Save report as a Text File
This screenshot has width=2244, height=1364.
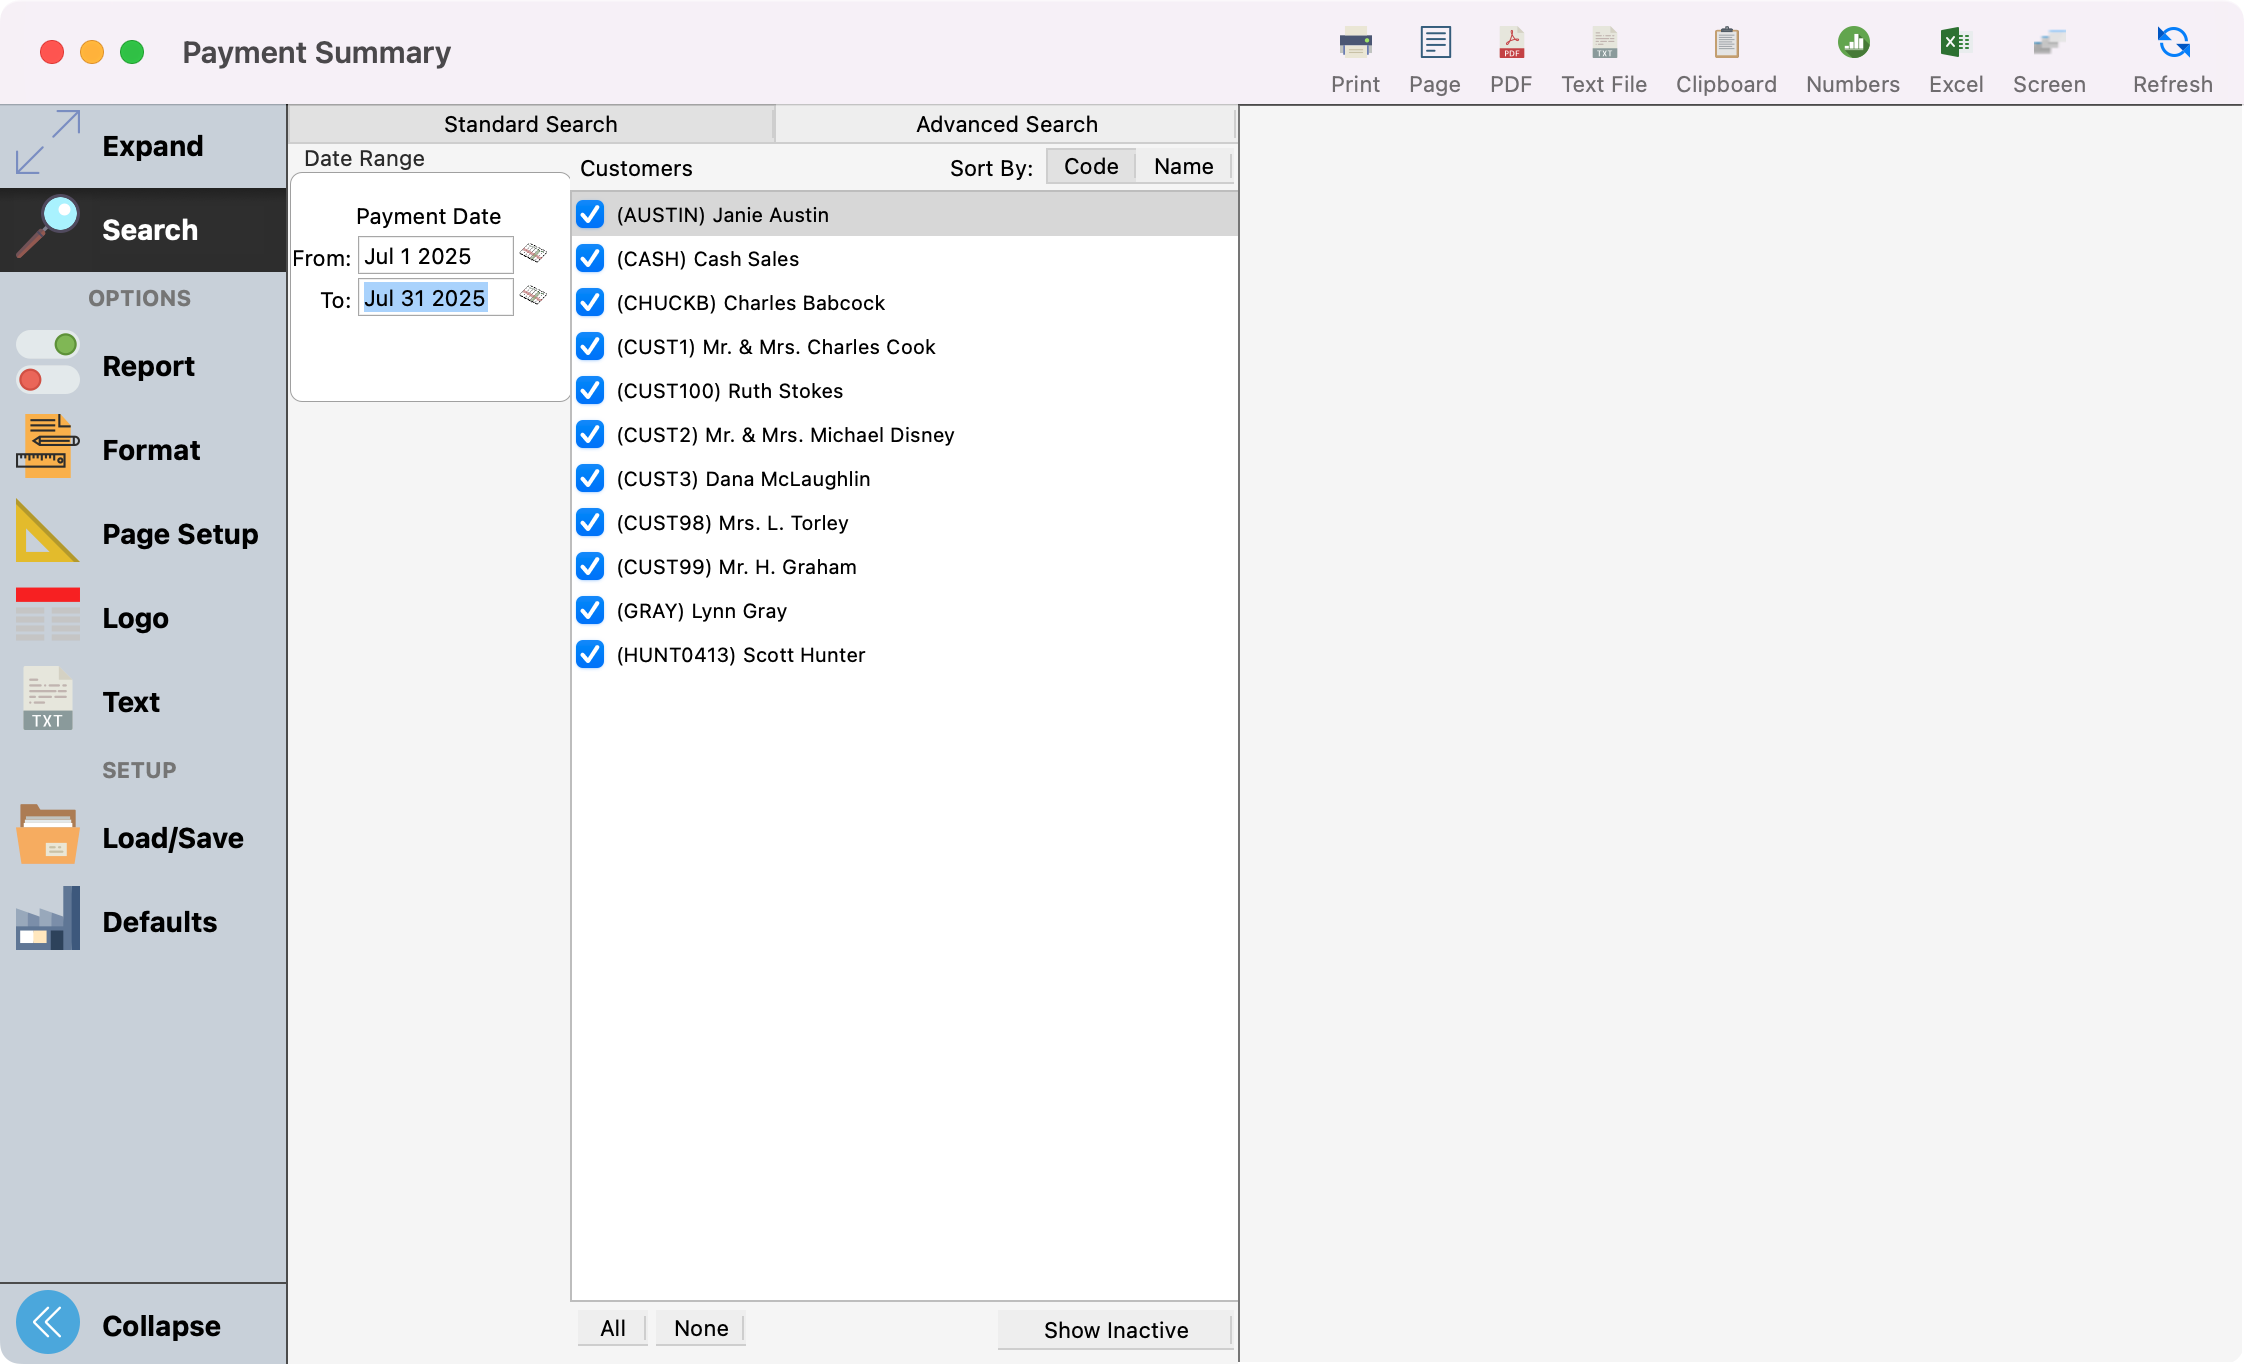(x=1602, y=55)
